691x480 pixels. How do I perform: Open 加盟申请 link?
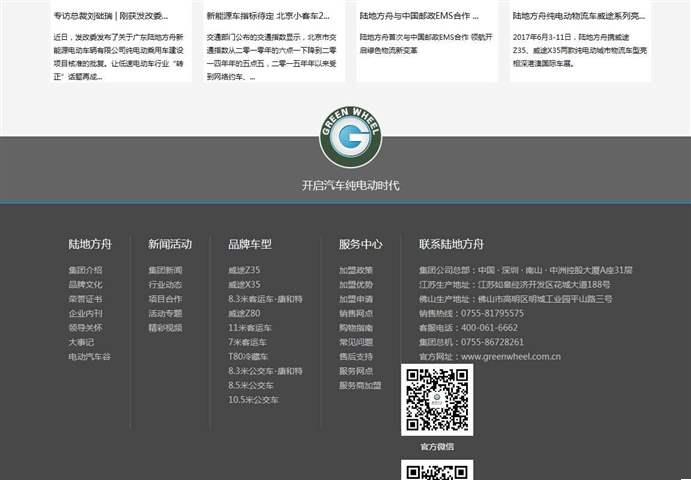[356, 299]
